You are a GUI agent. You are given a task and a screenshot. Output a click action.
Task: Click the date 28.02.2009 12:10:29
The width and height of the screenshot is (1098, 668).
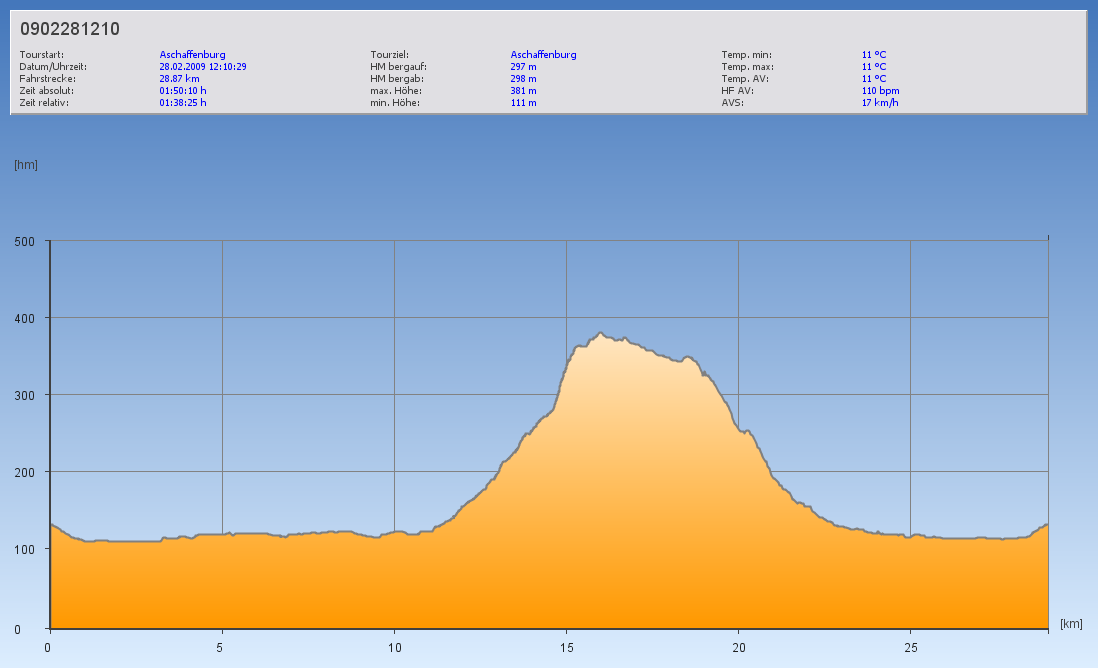click(x=203, y=67)
